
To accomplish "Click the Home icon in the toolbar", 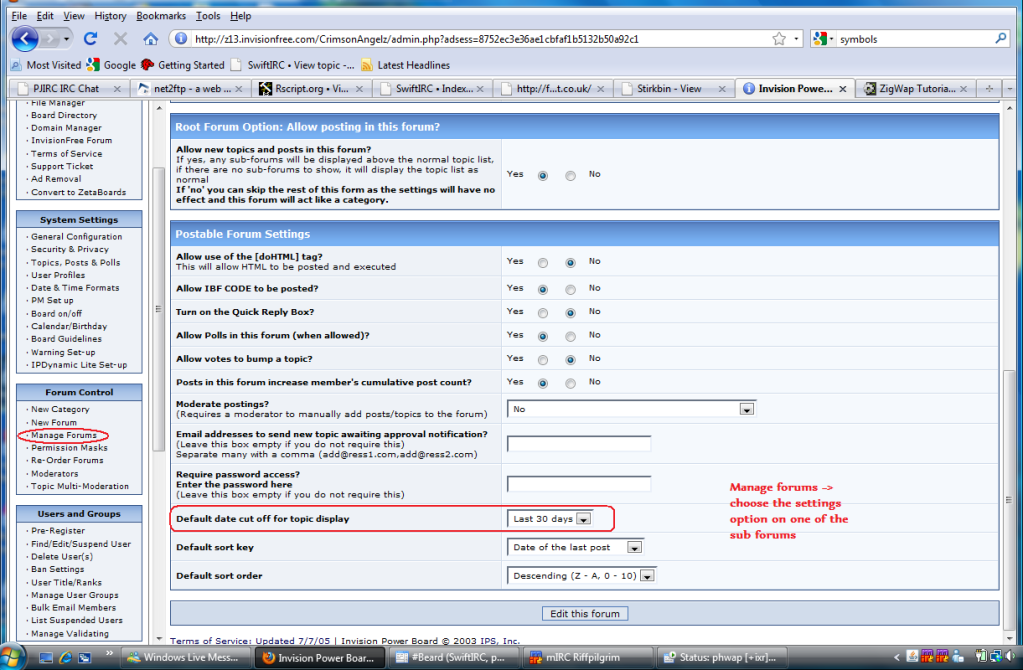I will coord(150,39).
